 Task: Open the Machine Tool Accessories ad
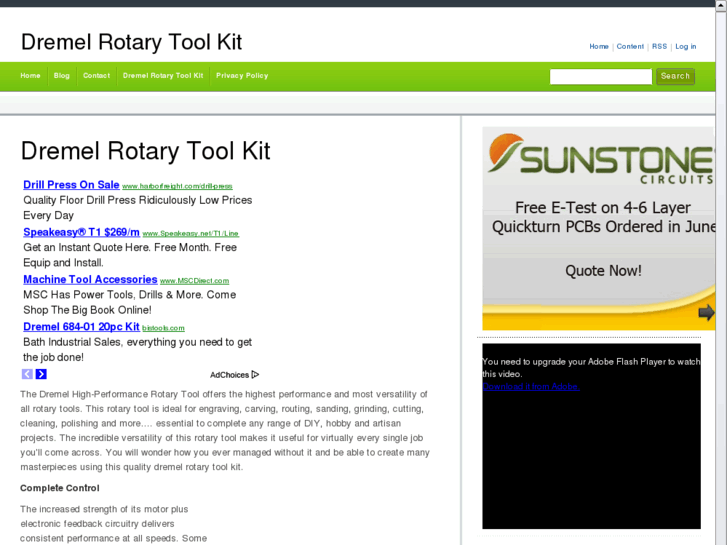tap(90, 279)
